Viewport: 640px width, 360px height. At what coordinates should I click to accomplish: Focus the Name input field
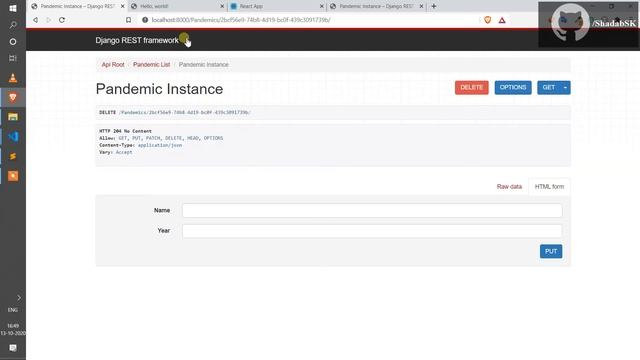[372, 210]
